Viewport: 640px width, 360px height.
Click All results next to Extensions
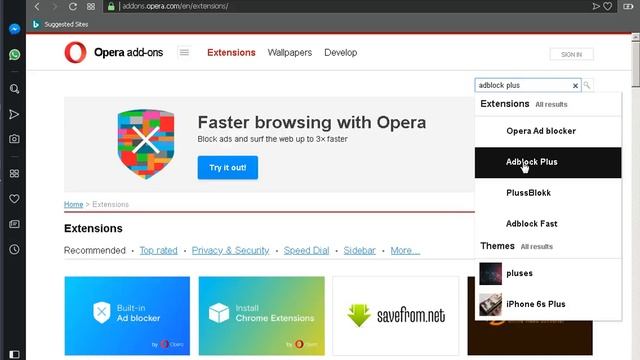[x=551, y=104]
